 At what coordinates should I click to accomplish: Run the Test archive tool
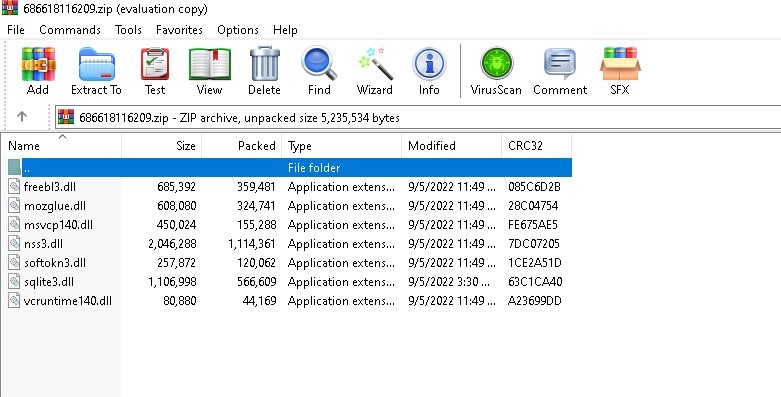(x=155, y=64)
